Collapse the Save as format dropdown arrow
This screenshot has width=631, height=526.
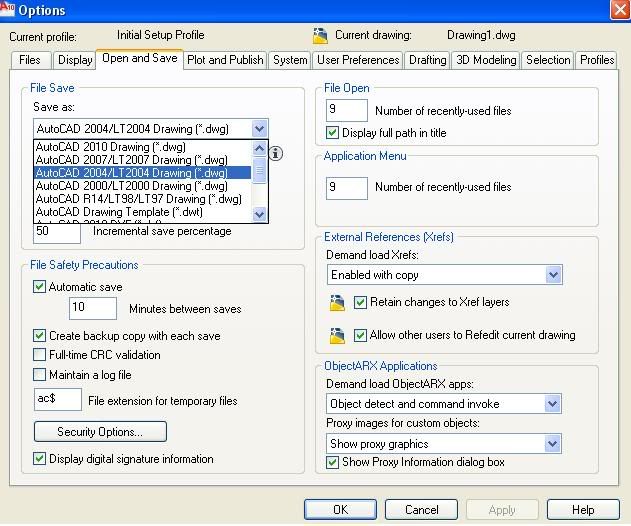260,129
